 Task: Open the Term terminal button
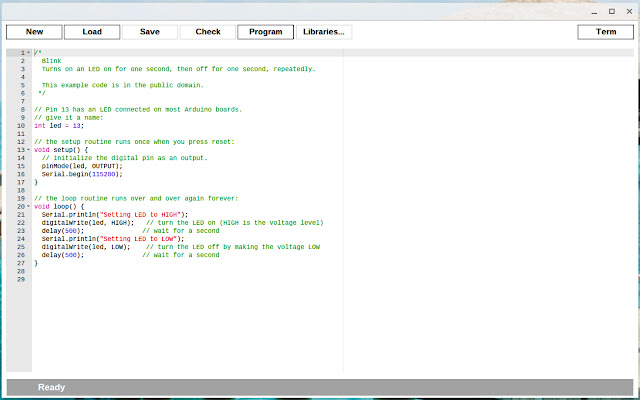(x=606, y=32)
